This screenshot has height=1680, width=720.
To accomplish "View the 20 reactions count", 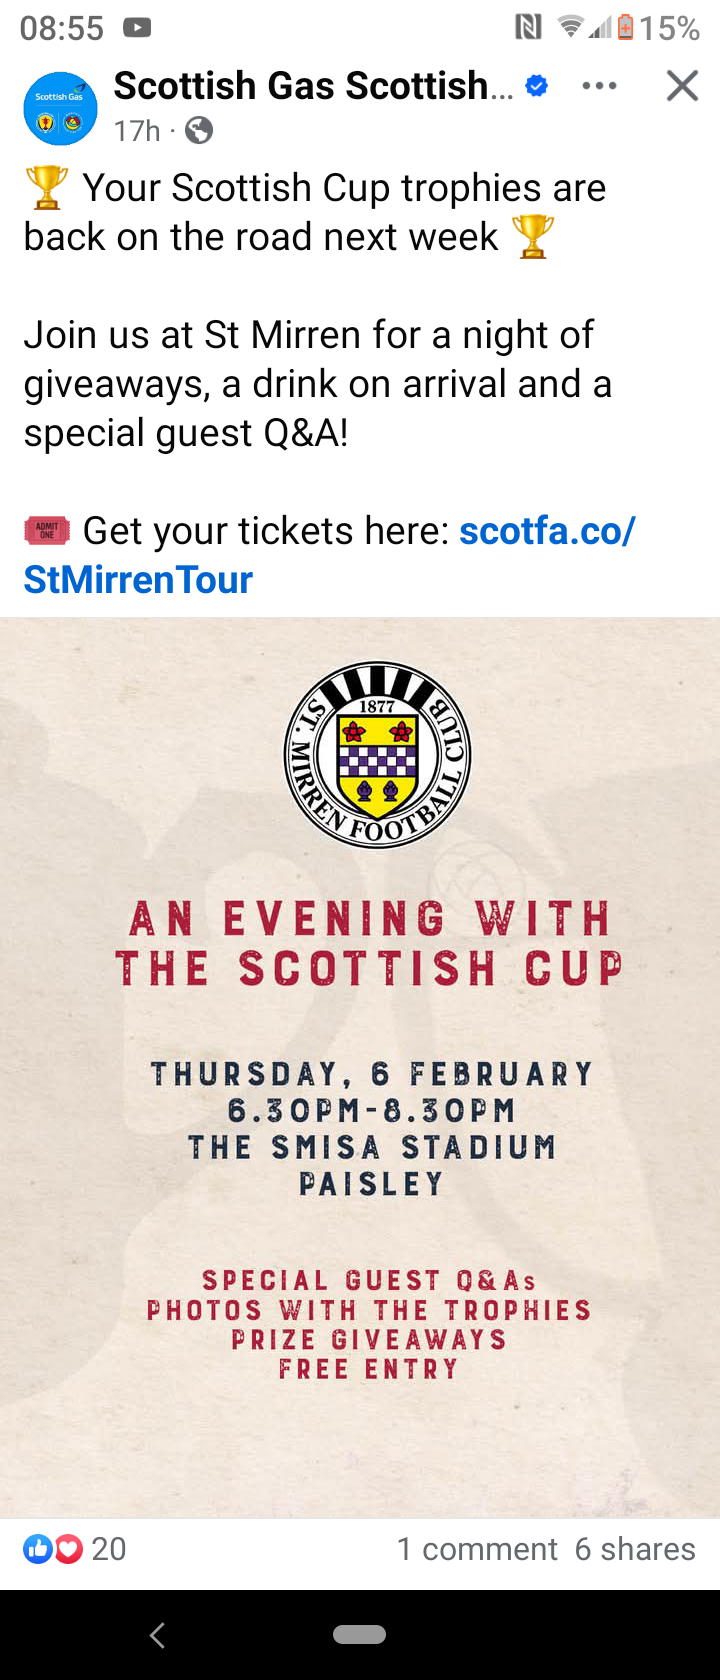I will pyautogui.click(x=109, y=1549).
